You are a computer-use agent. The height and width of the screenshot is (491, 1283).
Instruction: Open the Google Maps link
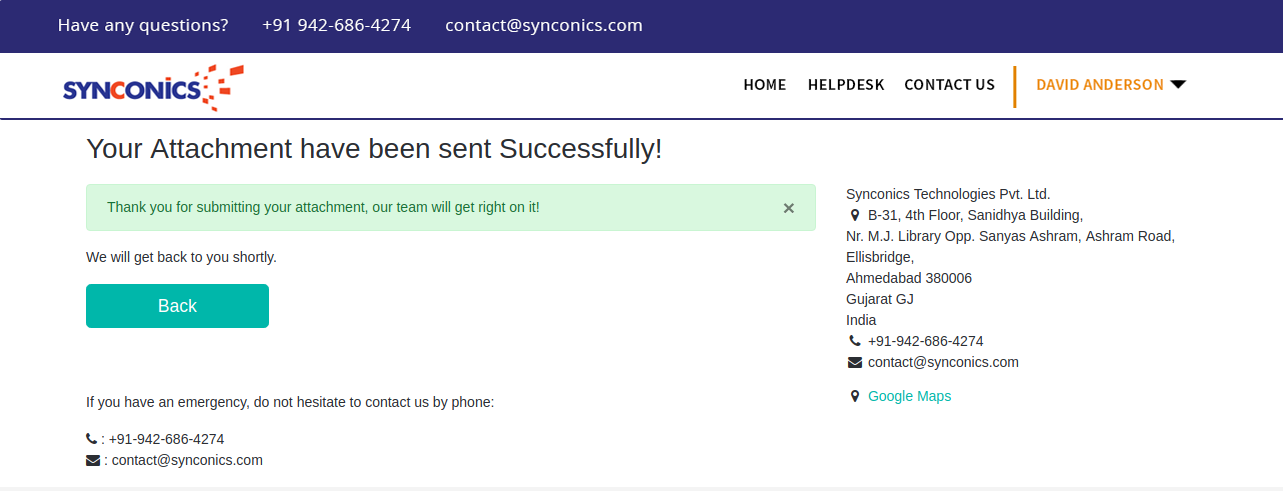click(x=909, y=396)
